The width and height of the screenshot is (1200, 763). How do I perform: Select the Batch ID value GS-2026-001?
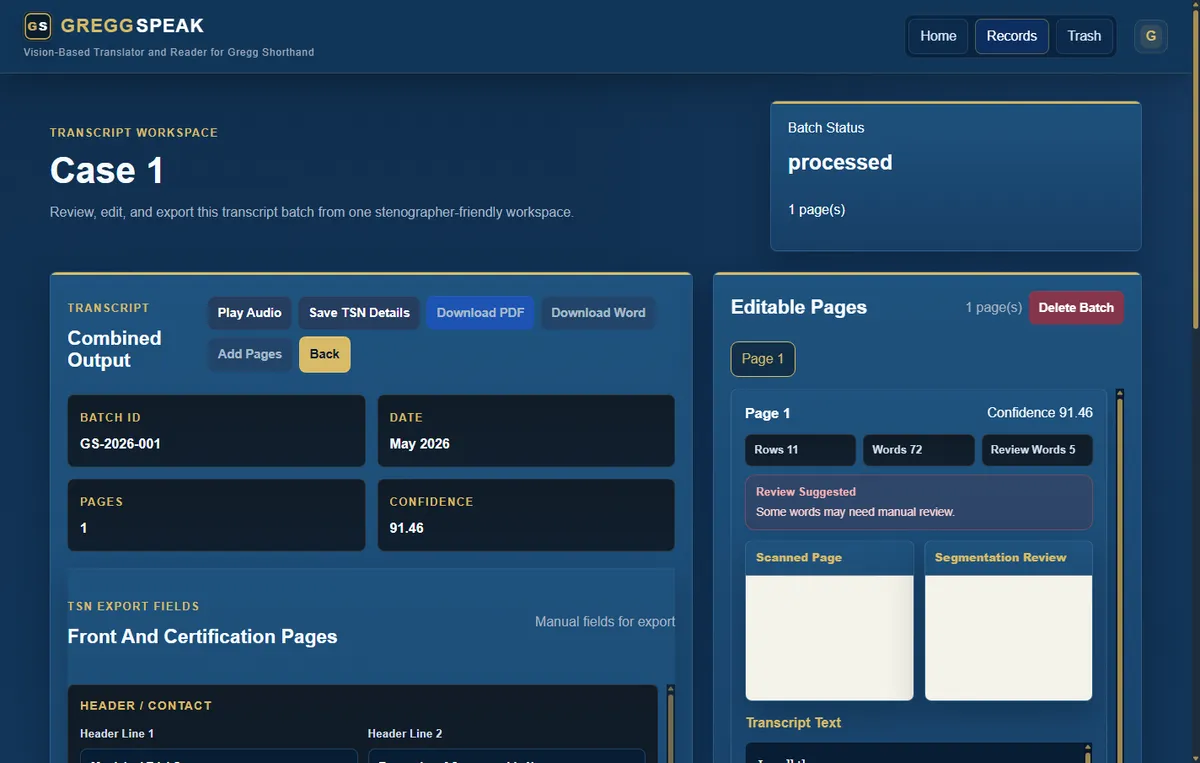click(120, 444)
